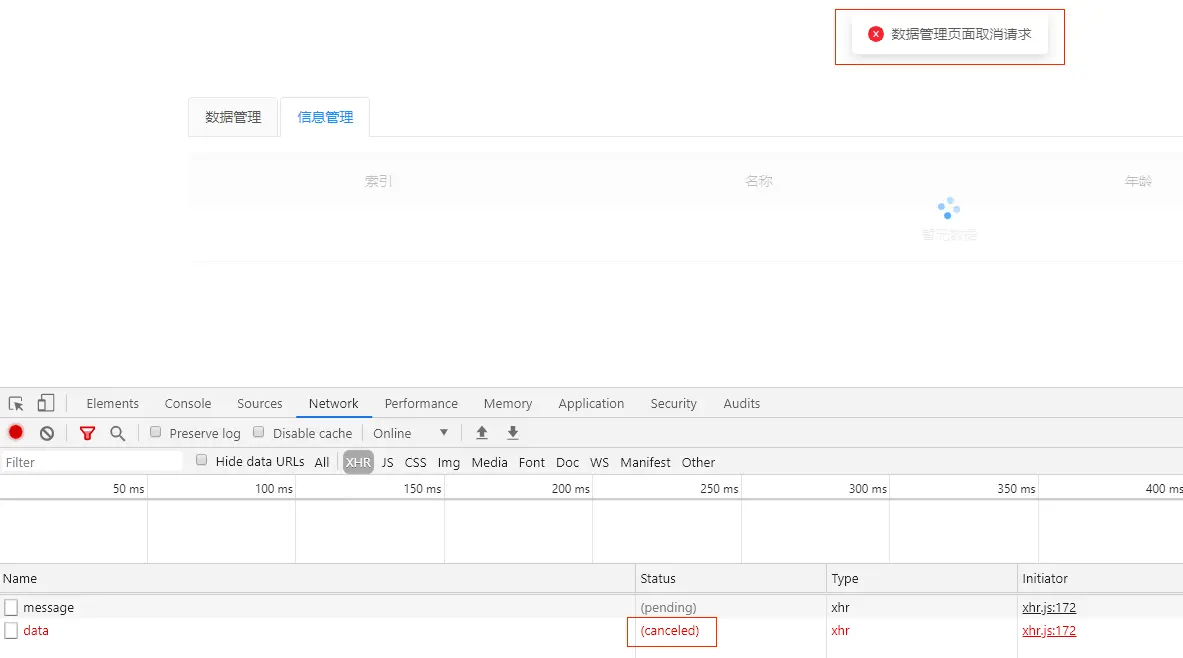This screenshot has height=658, width=1183.
Task: Open xhr.js:172 initiator link for message
Action: pos(1049,607)
